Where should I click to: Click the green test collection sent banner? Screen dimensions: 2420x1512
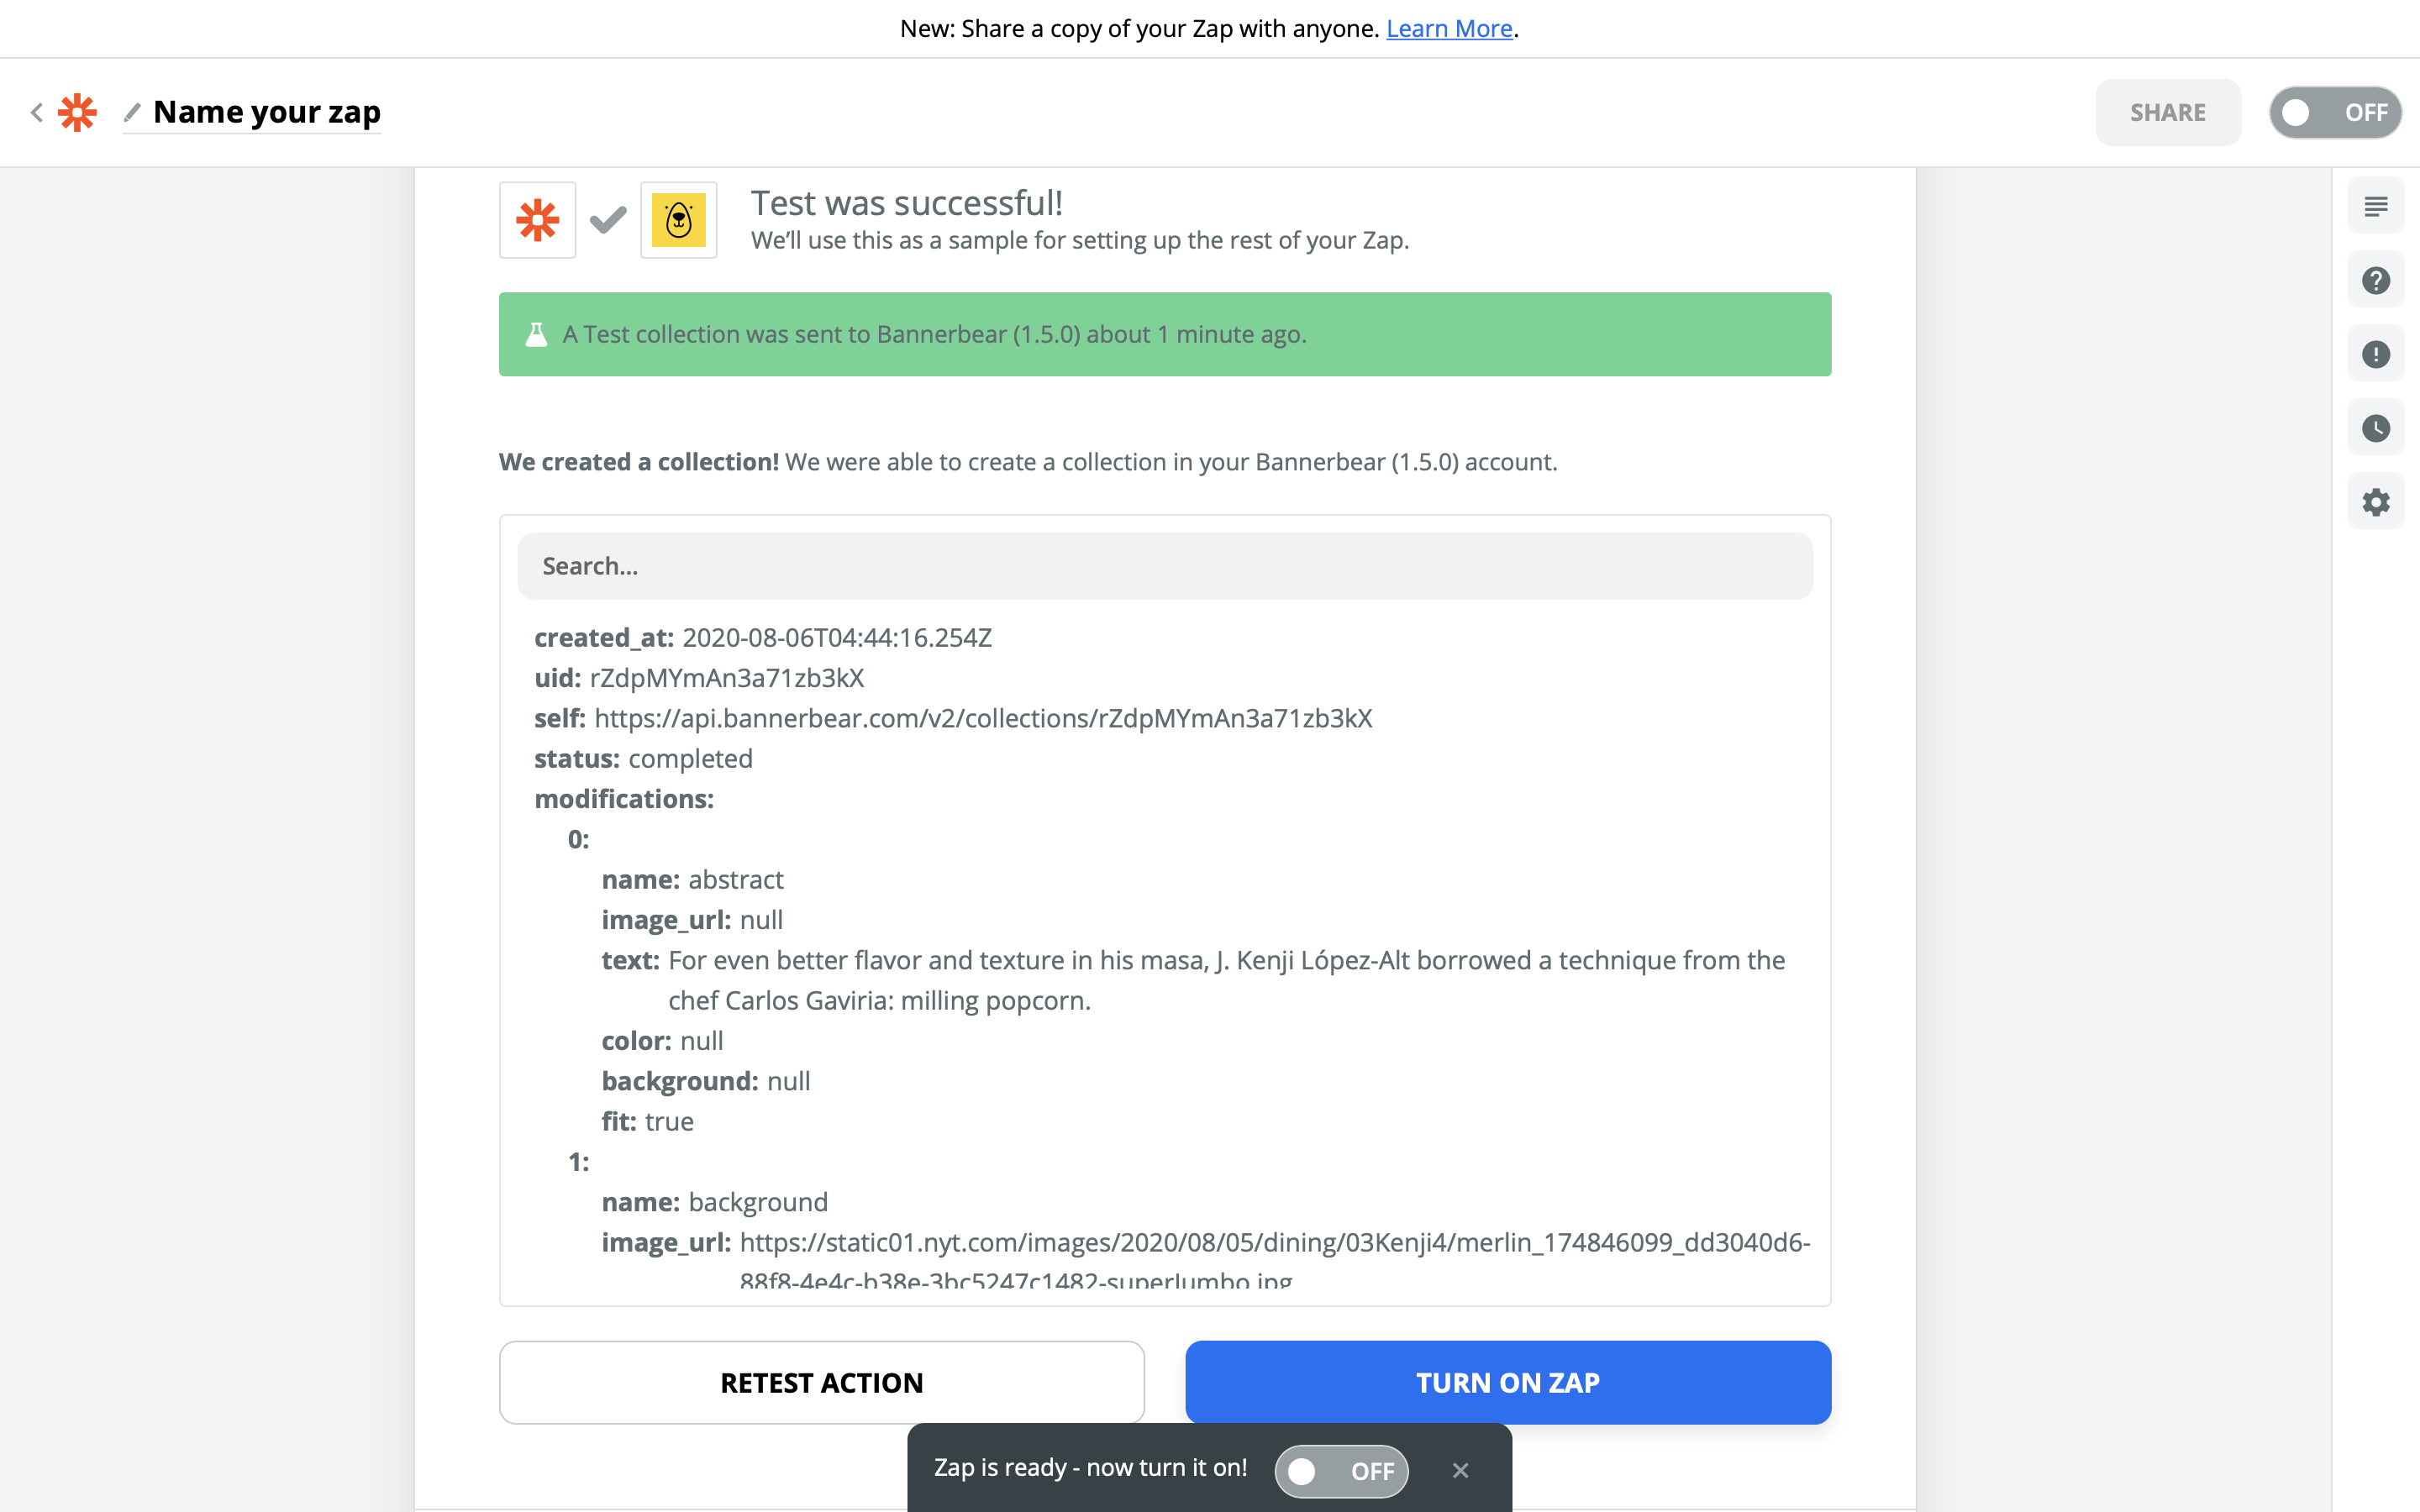click(x=1165, y=334)
